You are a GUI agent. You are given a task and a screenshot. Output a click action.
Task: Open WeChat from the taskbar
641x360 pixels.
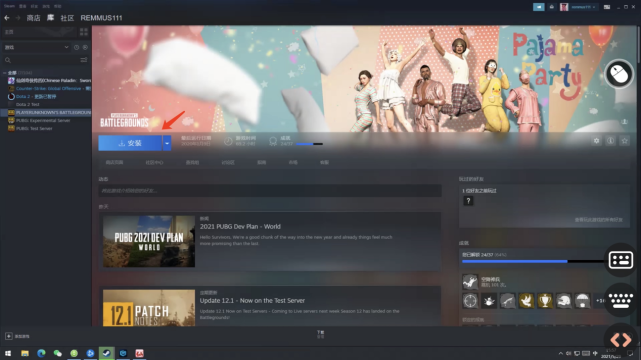click(x=58, y=353)
